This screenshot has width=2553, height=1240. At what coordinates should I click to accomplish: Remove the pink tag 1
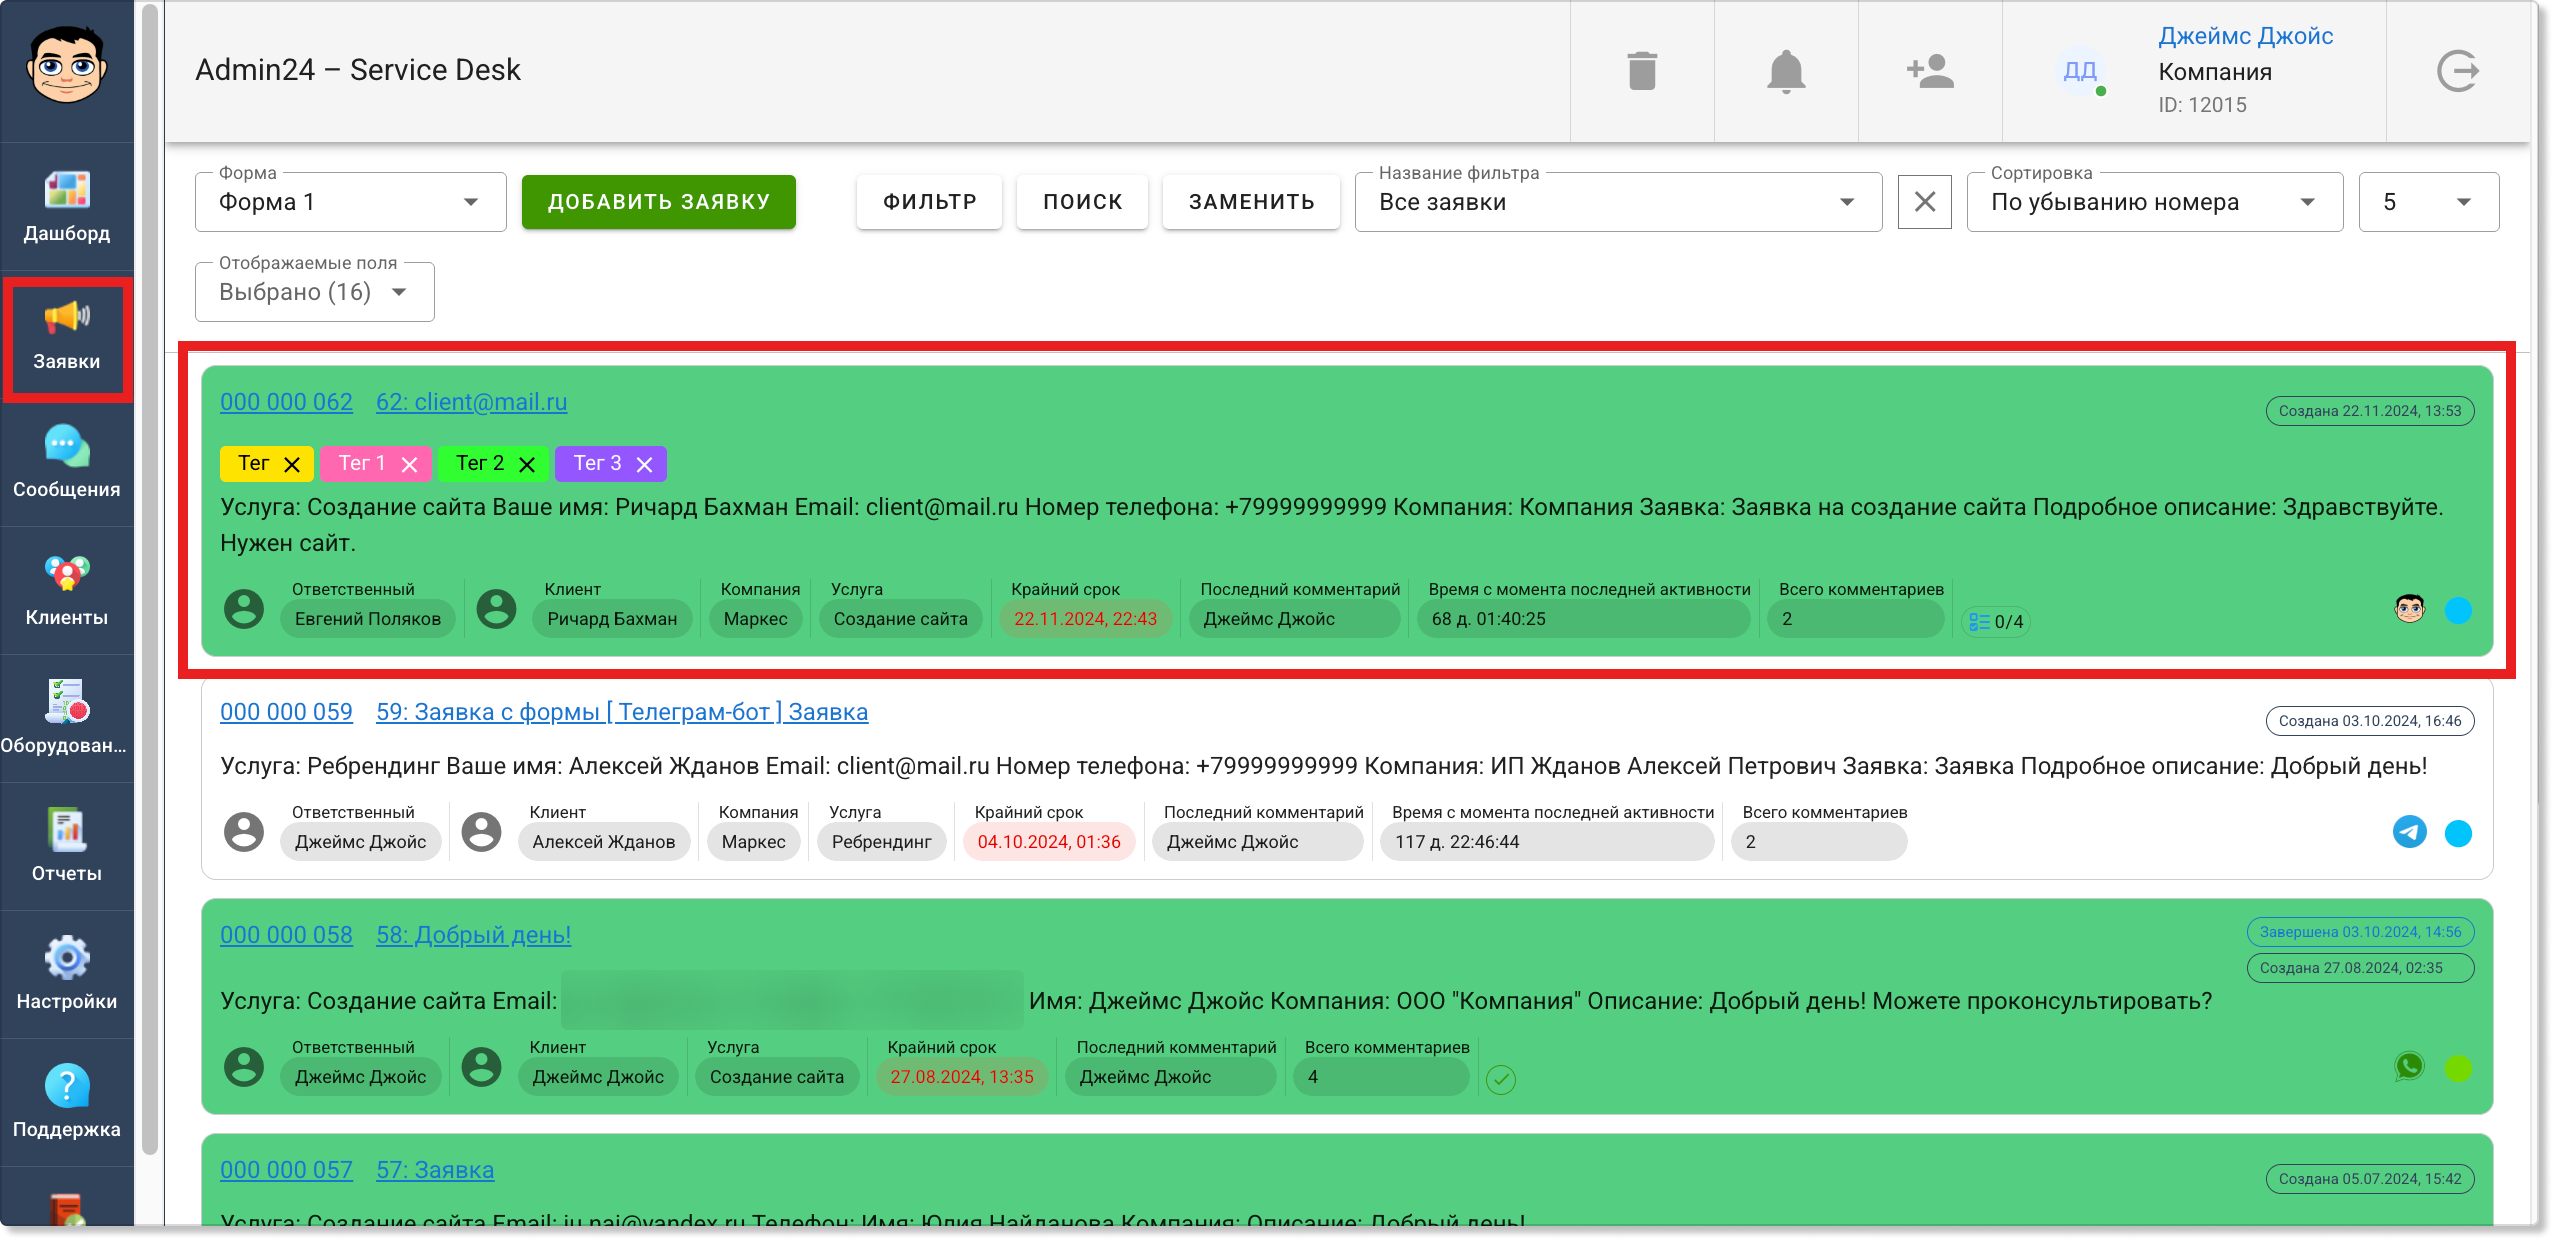pyautogui.click(x=409, y=464)
